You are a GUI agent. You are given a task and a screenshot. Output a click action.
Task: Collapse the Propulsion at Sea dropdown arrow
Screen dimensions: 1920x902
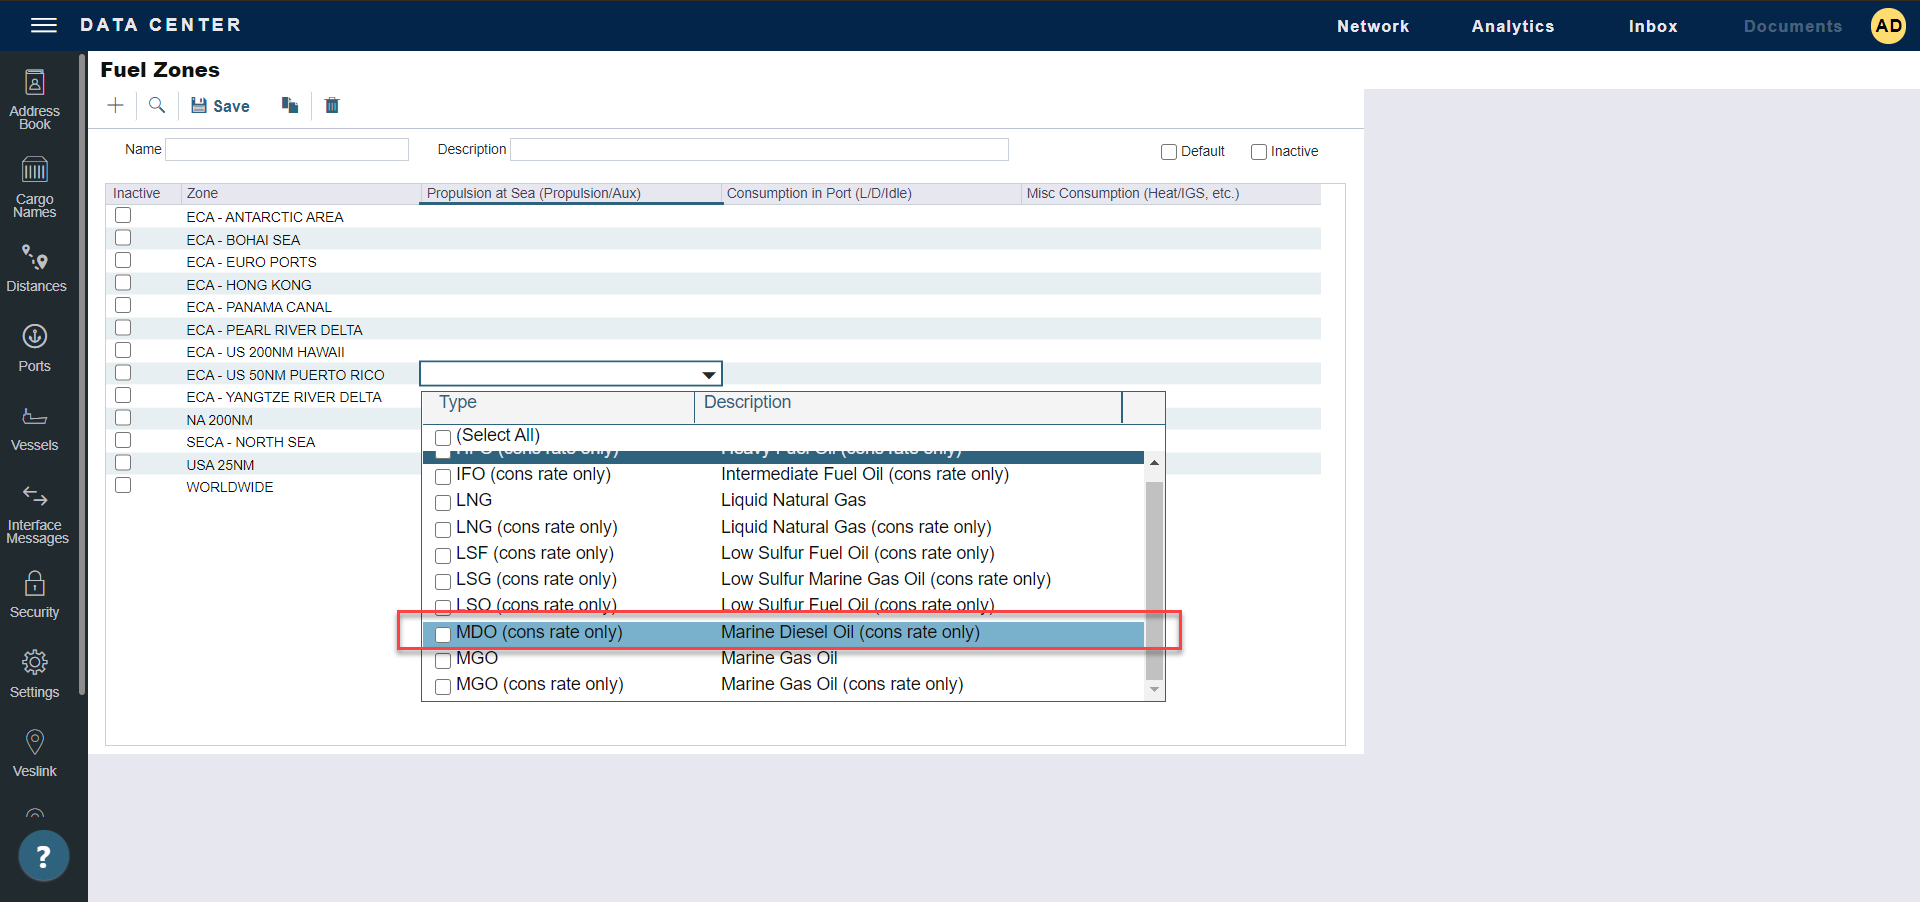(708, 375)
